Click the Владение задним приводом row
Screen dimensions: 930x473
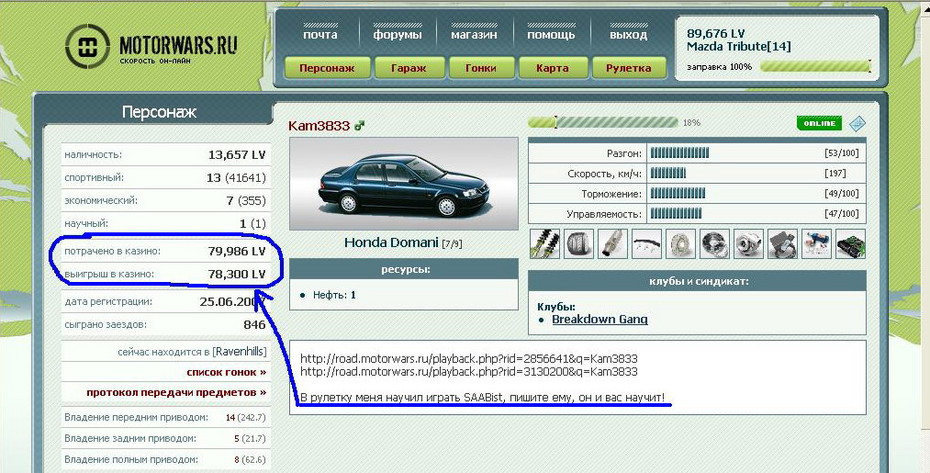(x=165, y=439)
